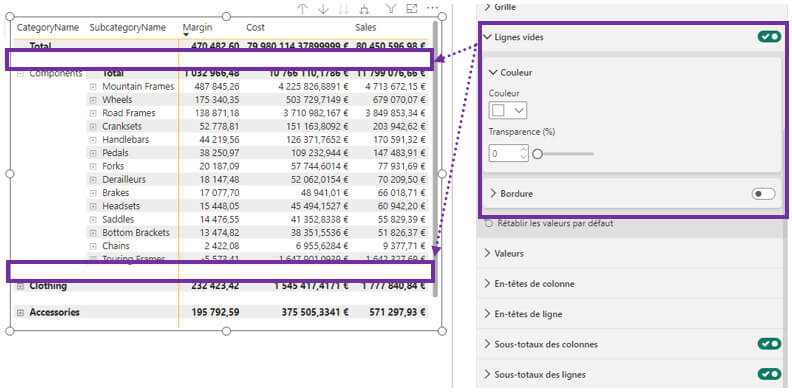Expand Brakes row plus icon

click(93, 193)
